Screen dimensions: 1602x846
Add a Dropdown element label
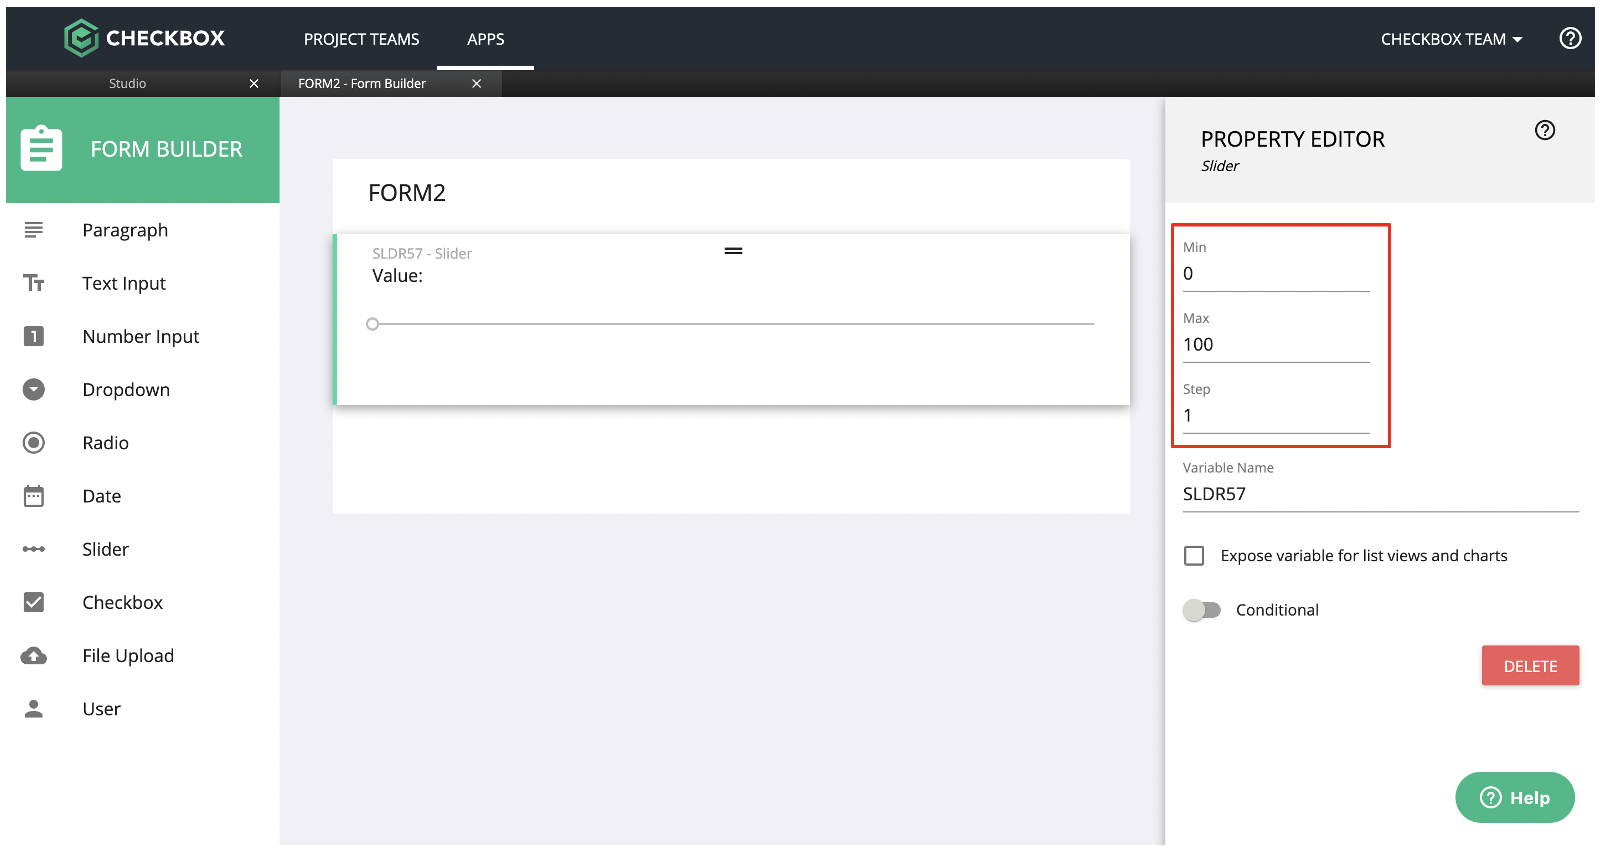point(126,390)
